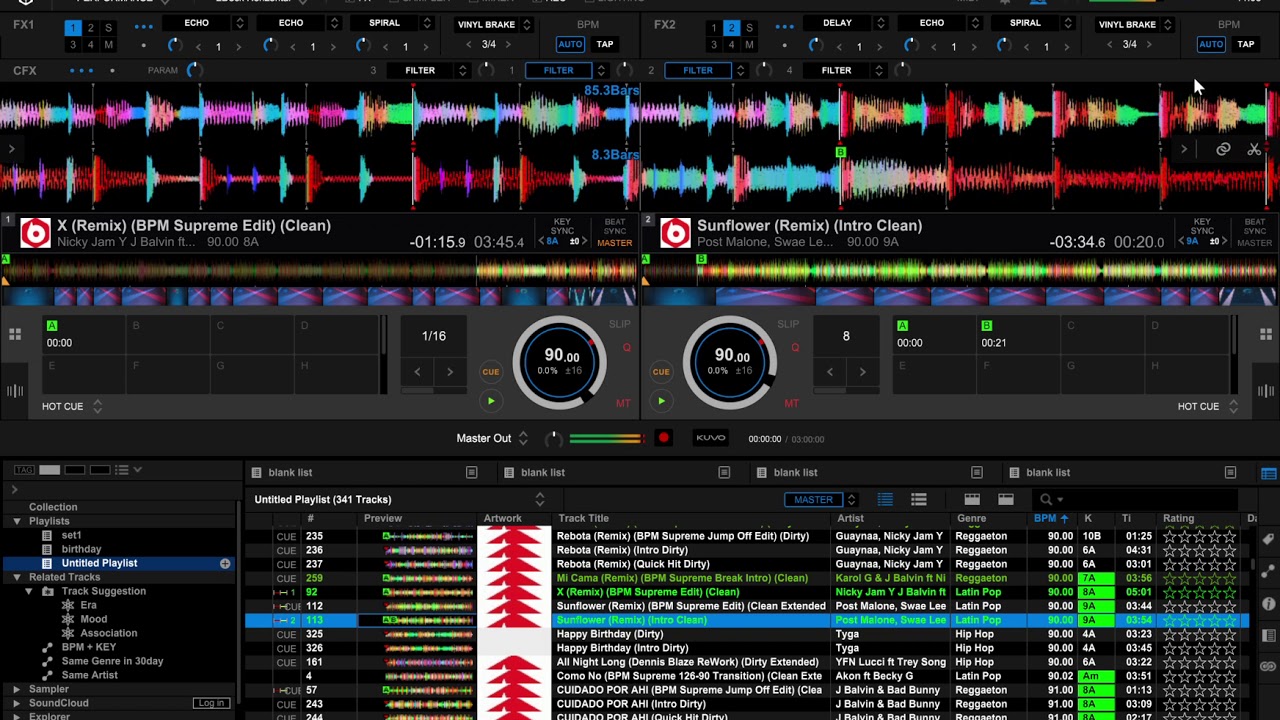Image resolution: width=1280 pixels, height=720 pixels.
Task: Toggle the AUTO BPM button in FX2
Action: point(1211,44)
